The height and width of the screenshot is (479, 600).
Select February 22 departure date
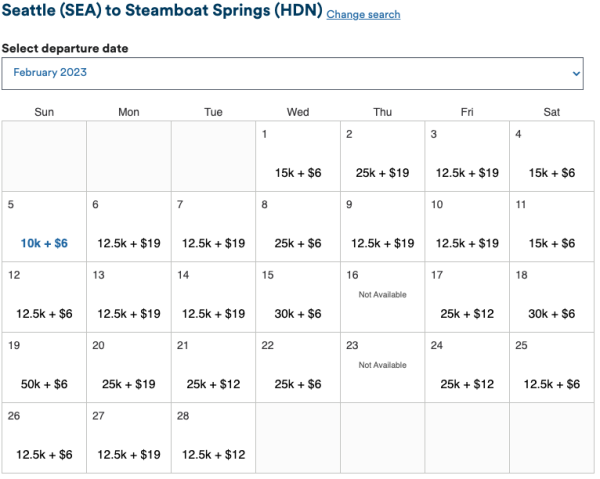coord(298,384)
